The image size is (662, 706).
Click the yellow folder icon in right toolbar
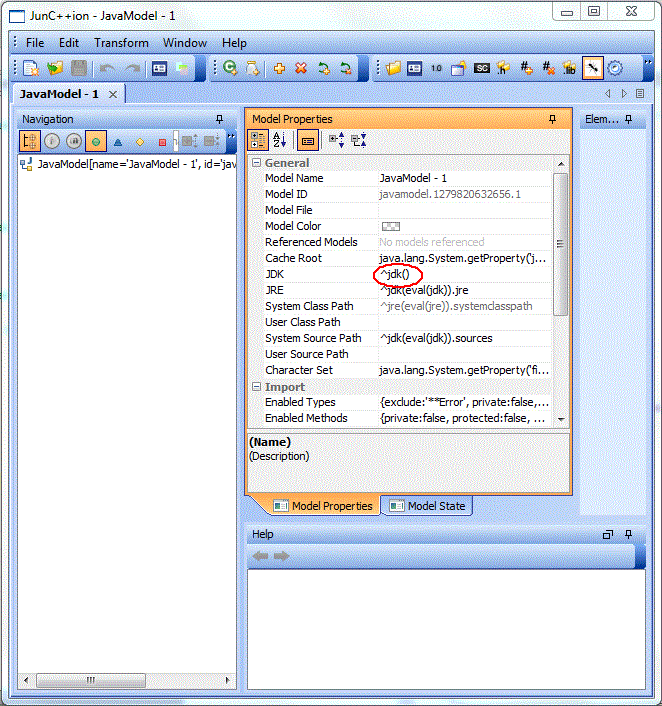tap(393, 68)
